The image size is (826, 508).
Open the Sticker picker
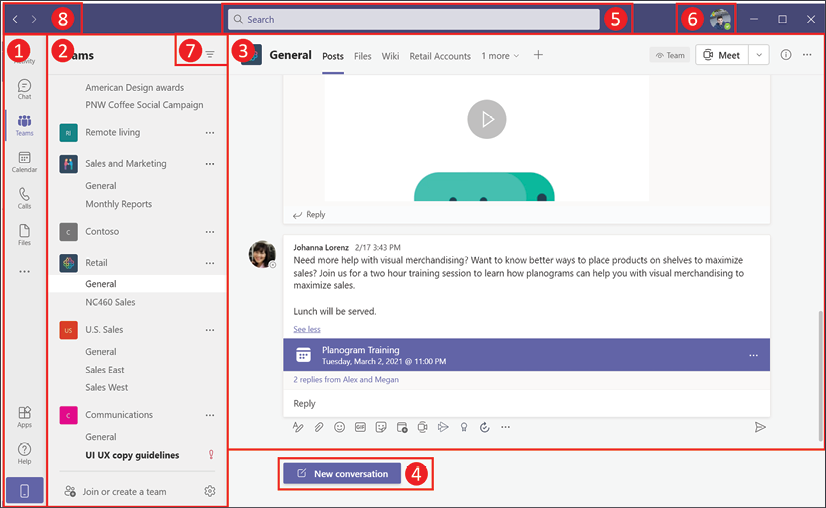pos(381,427)
